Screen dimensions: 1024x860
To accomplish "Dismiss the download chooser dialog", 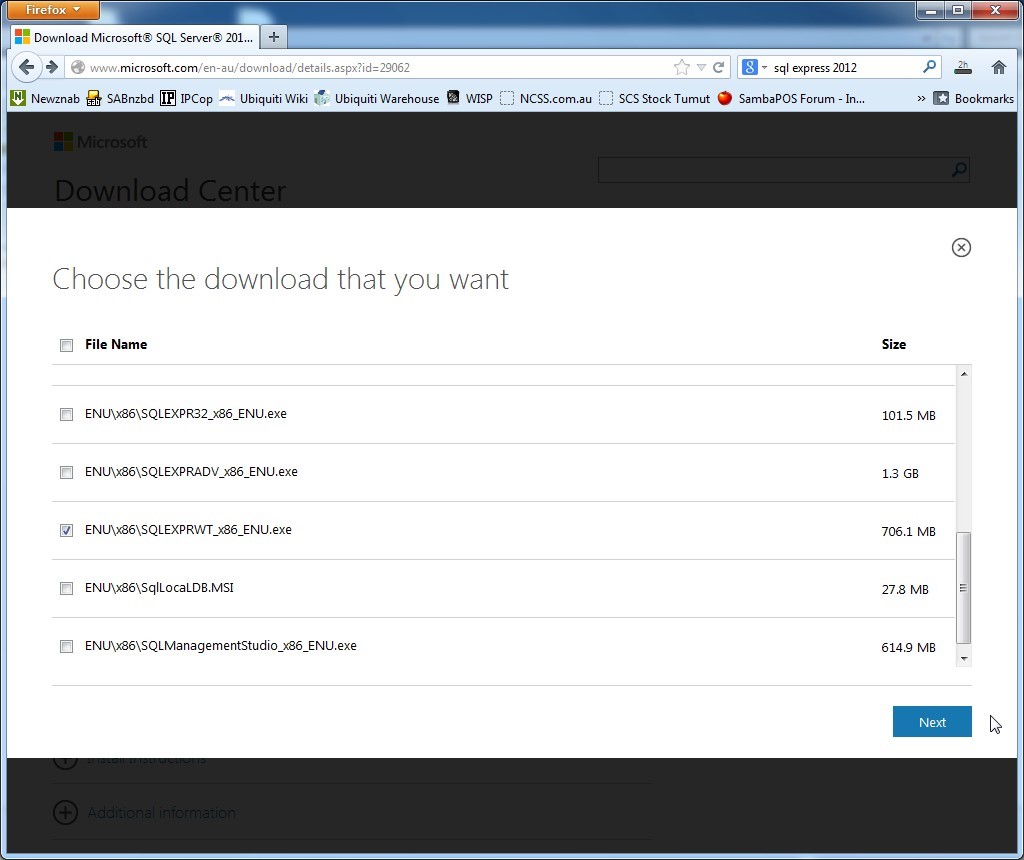I will click(x=961, y=247).
